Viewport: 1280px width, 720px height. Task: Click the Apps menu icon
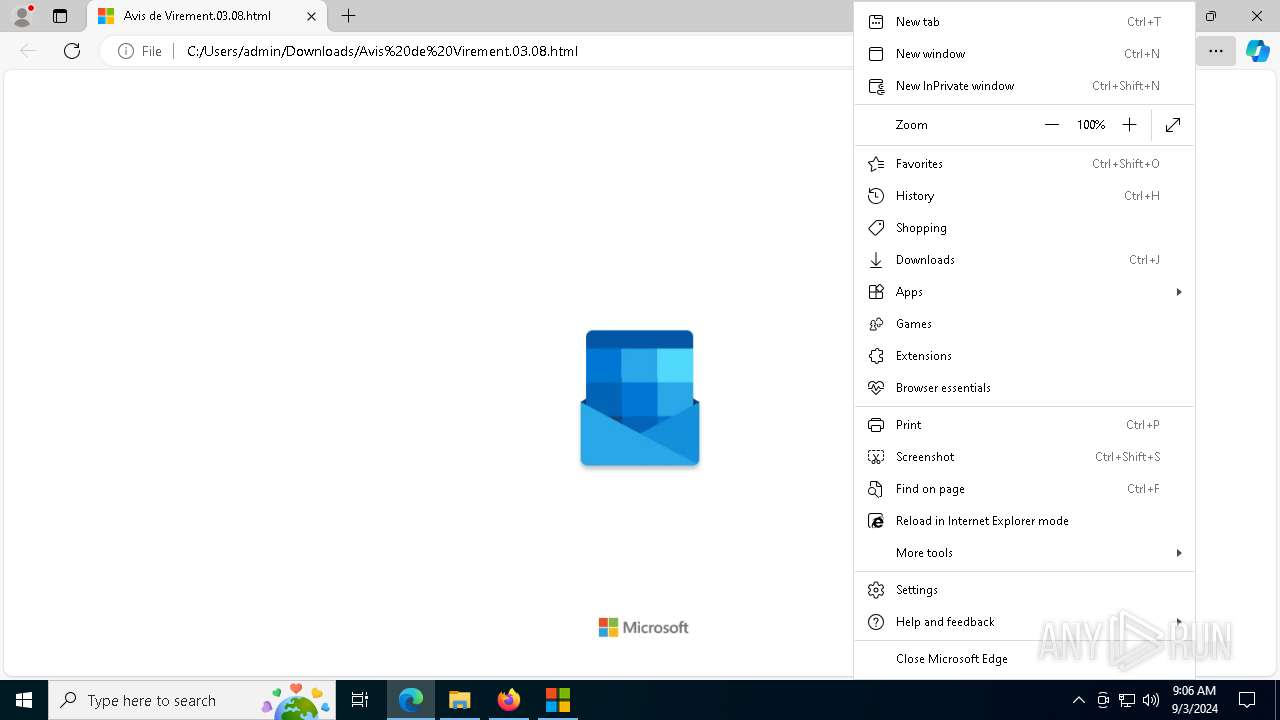point(876,292)
